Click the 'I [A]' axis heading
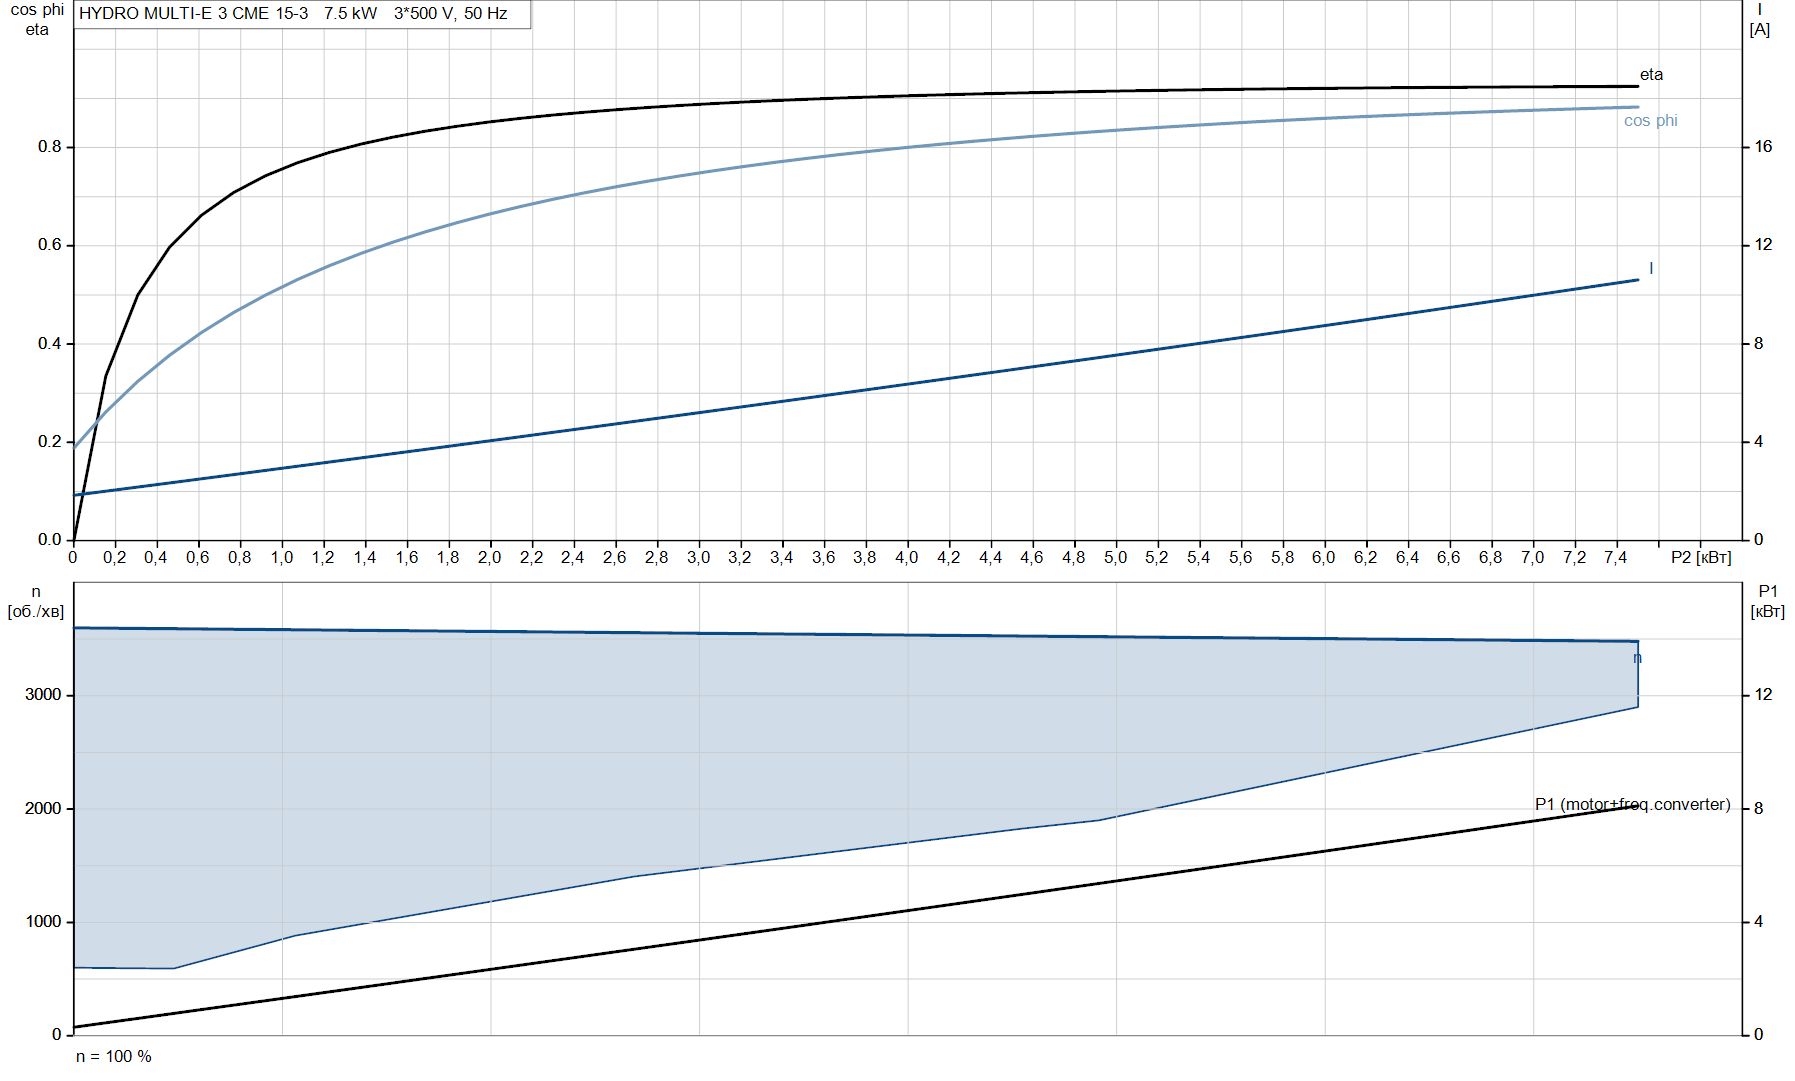The height and width of the screenshot is (1081, 1795). pyautogui.click(x=1759, y=20)
